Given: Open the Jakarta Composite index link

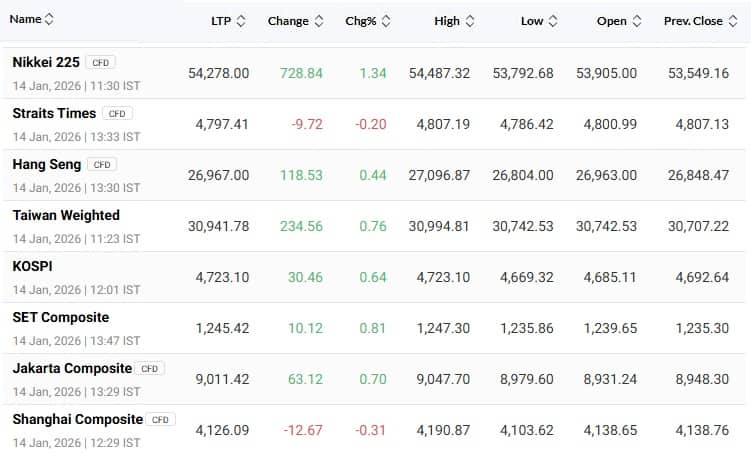Looking at the screenshot, I should (x=72, y=368).
